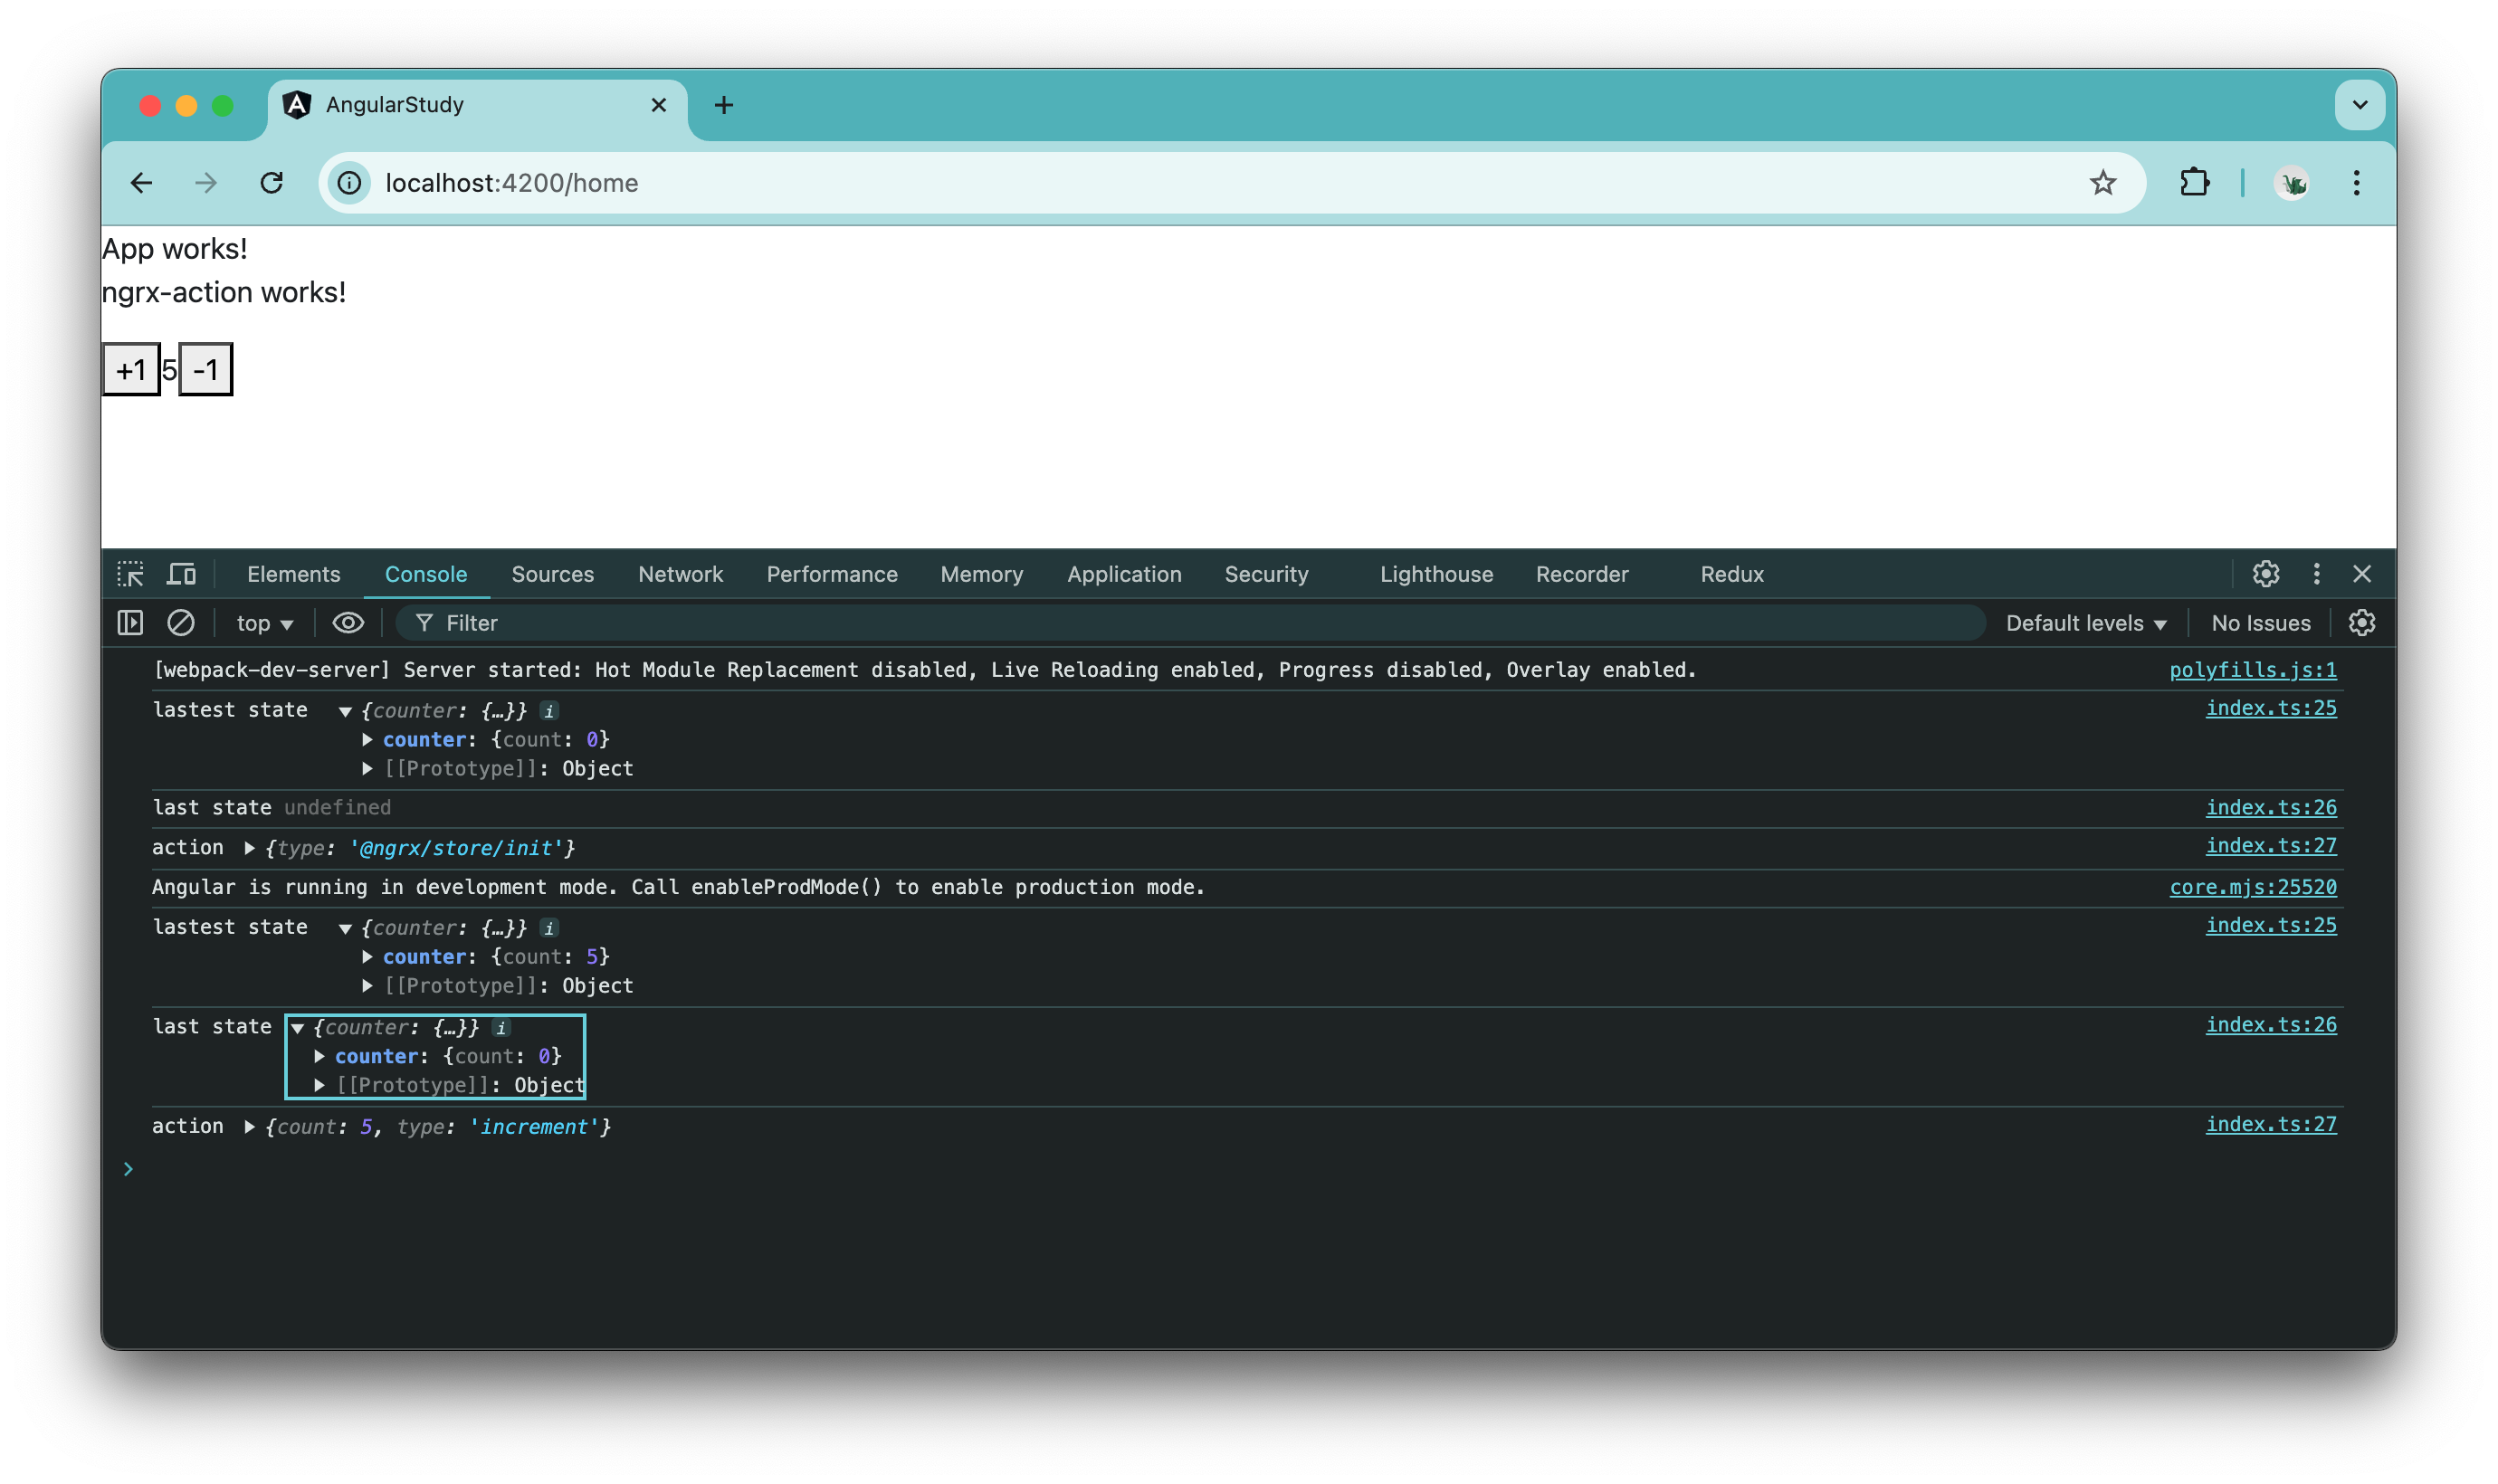Create a live expression with the eye icon
The width and height of the screenshot is (2498, 1484).
point(348,622)
